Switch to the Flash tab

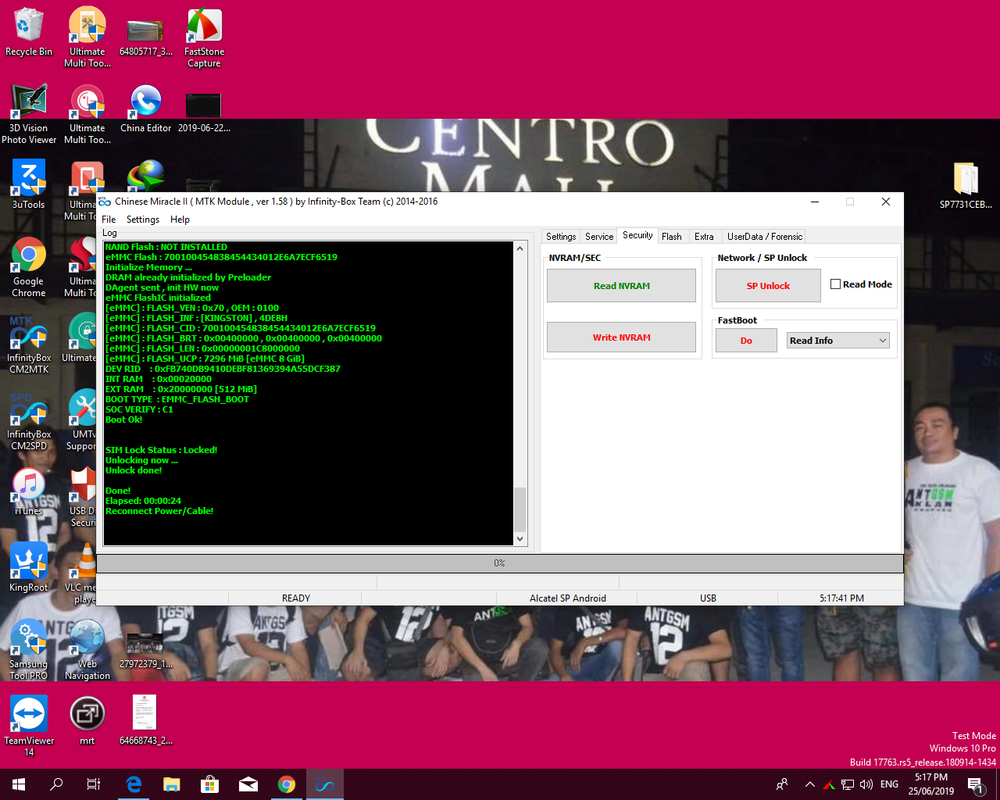click(672, 237)
